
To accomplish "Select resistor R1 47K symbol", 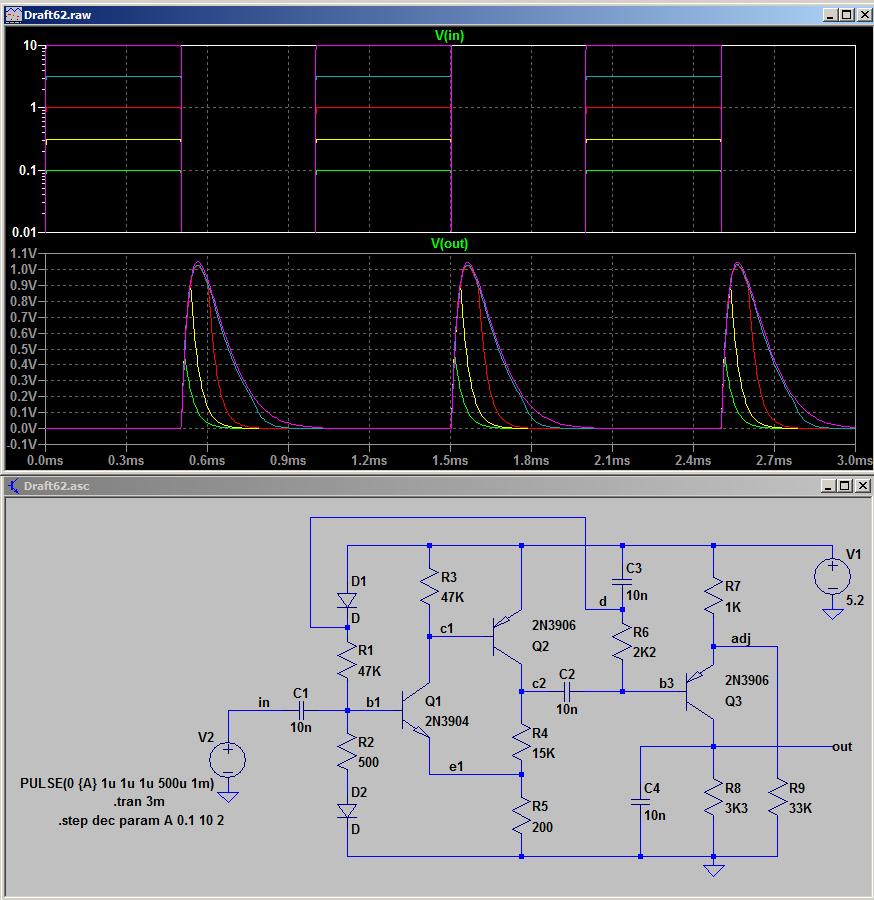I will point(347,660).
